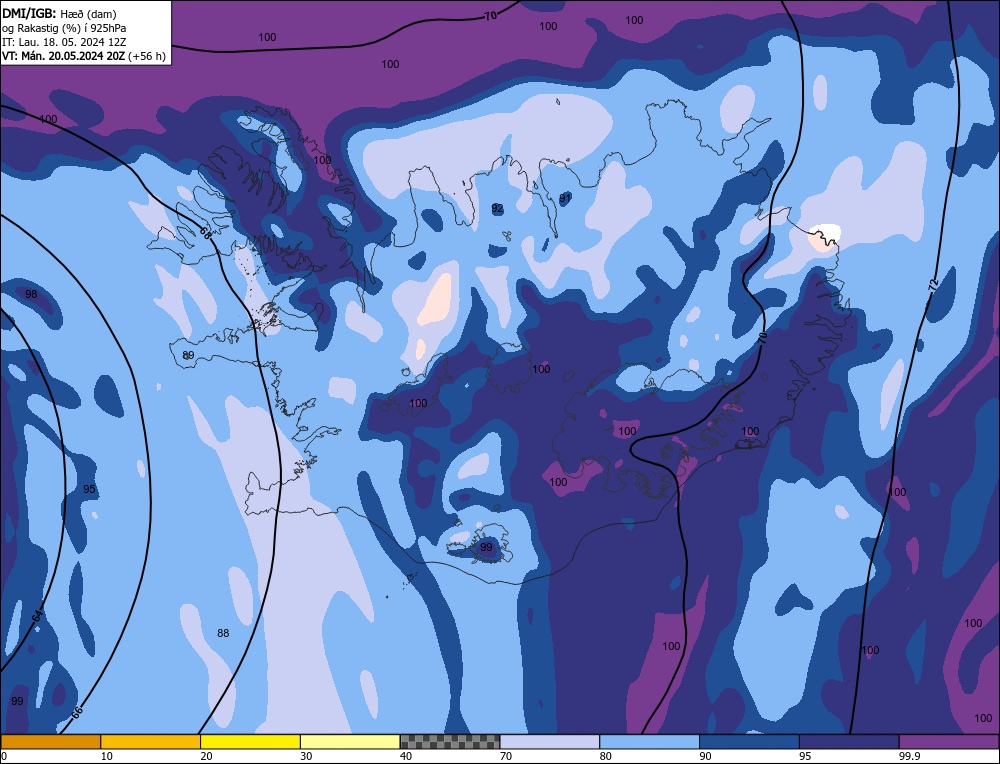Click the dark navy 95–99.9 legend swatch
The width and height of the screenshot is (1000, 764).
pyautogui.click(x=849, y=741)
